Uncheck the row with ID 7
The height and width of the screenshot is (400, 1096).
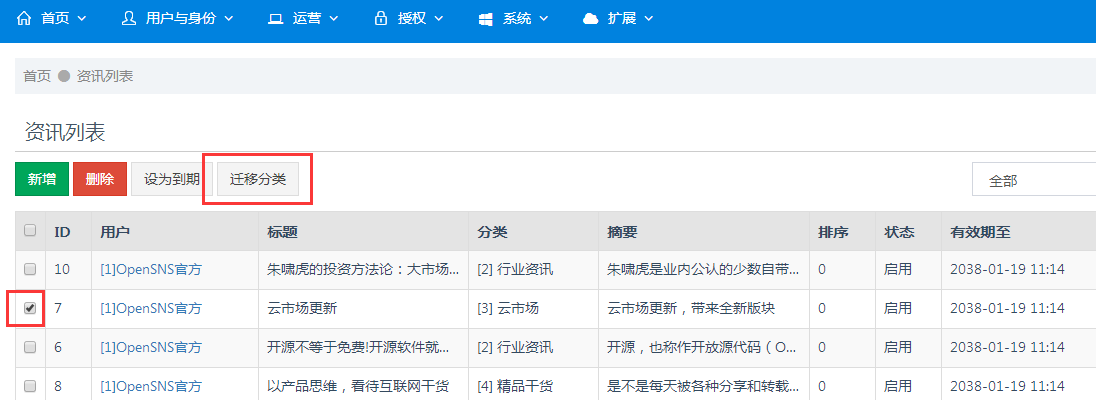(x=30, y=308)
